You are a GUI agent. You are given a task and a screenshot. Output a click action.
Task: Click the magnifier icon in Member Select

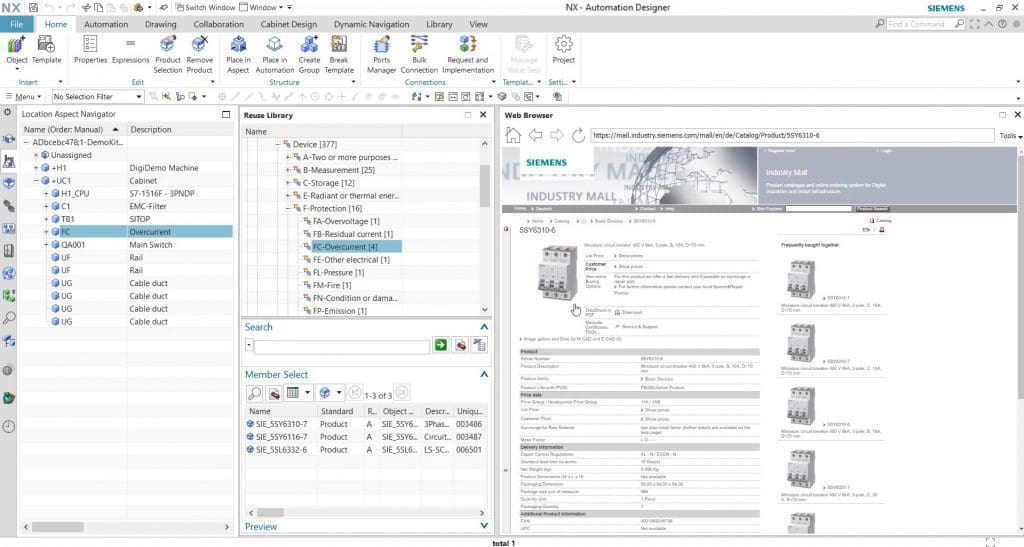(x=255, y=393)
